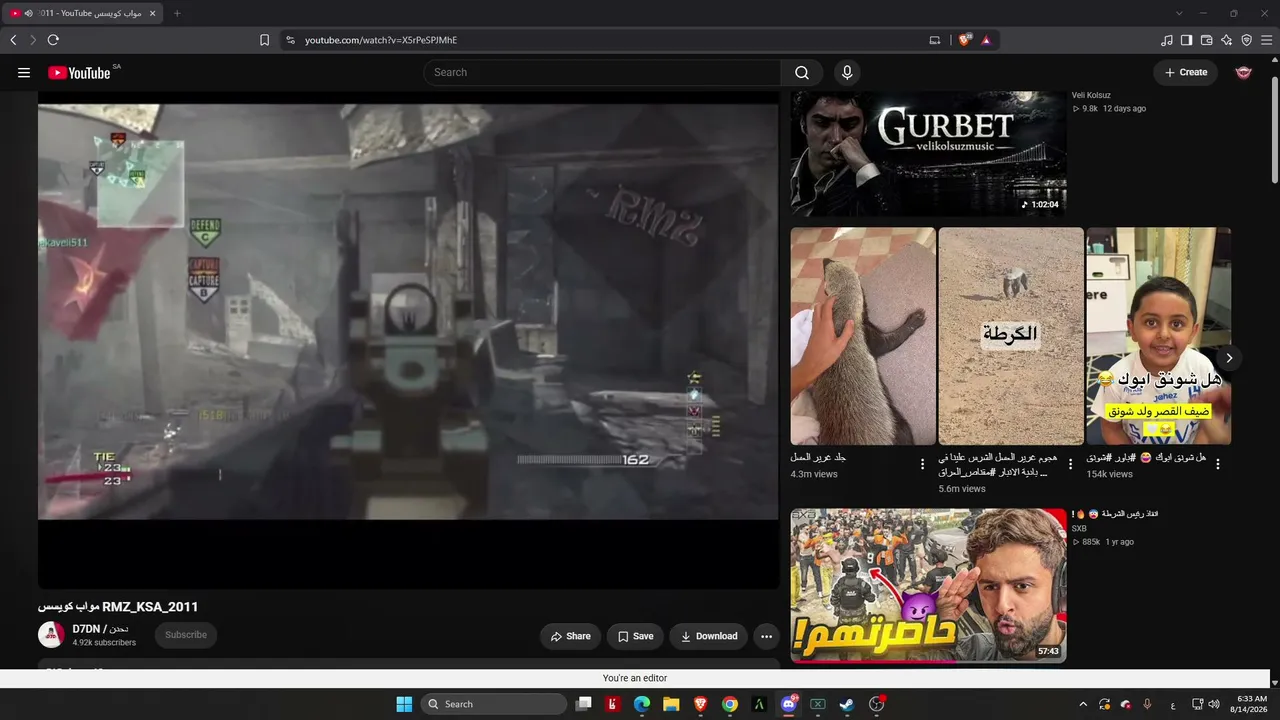Open Veli Kolsuz channel link

pos(1091,96)
